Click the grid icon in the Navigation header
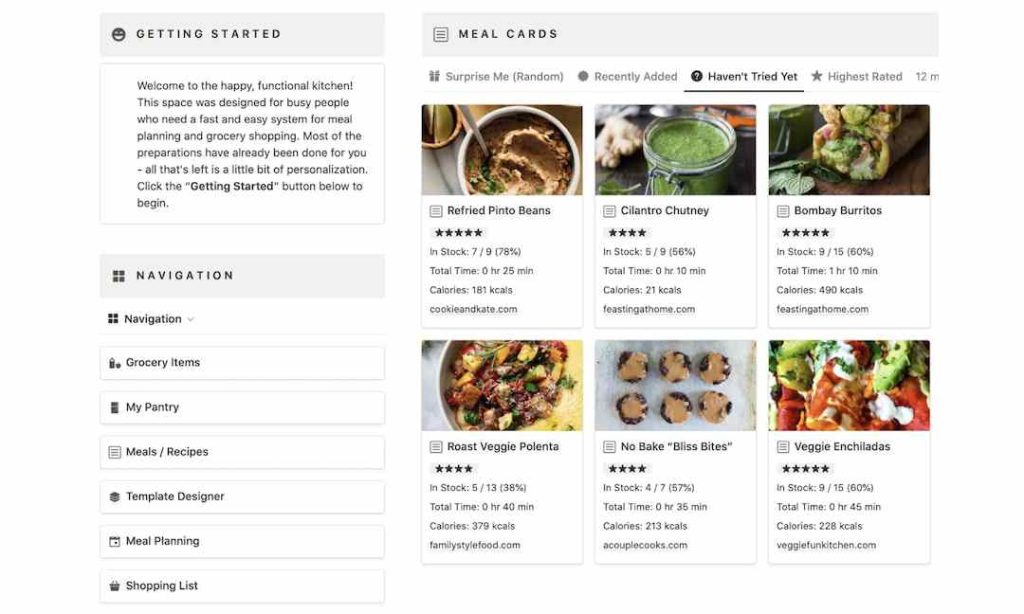Image resolution: width=1024 pixels, height=614 pixels. click(119, 275)
